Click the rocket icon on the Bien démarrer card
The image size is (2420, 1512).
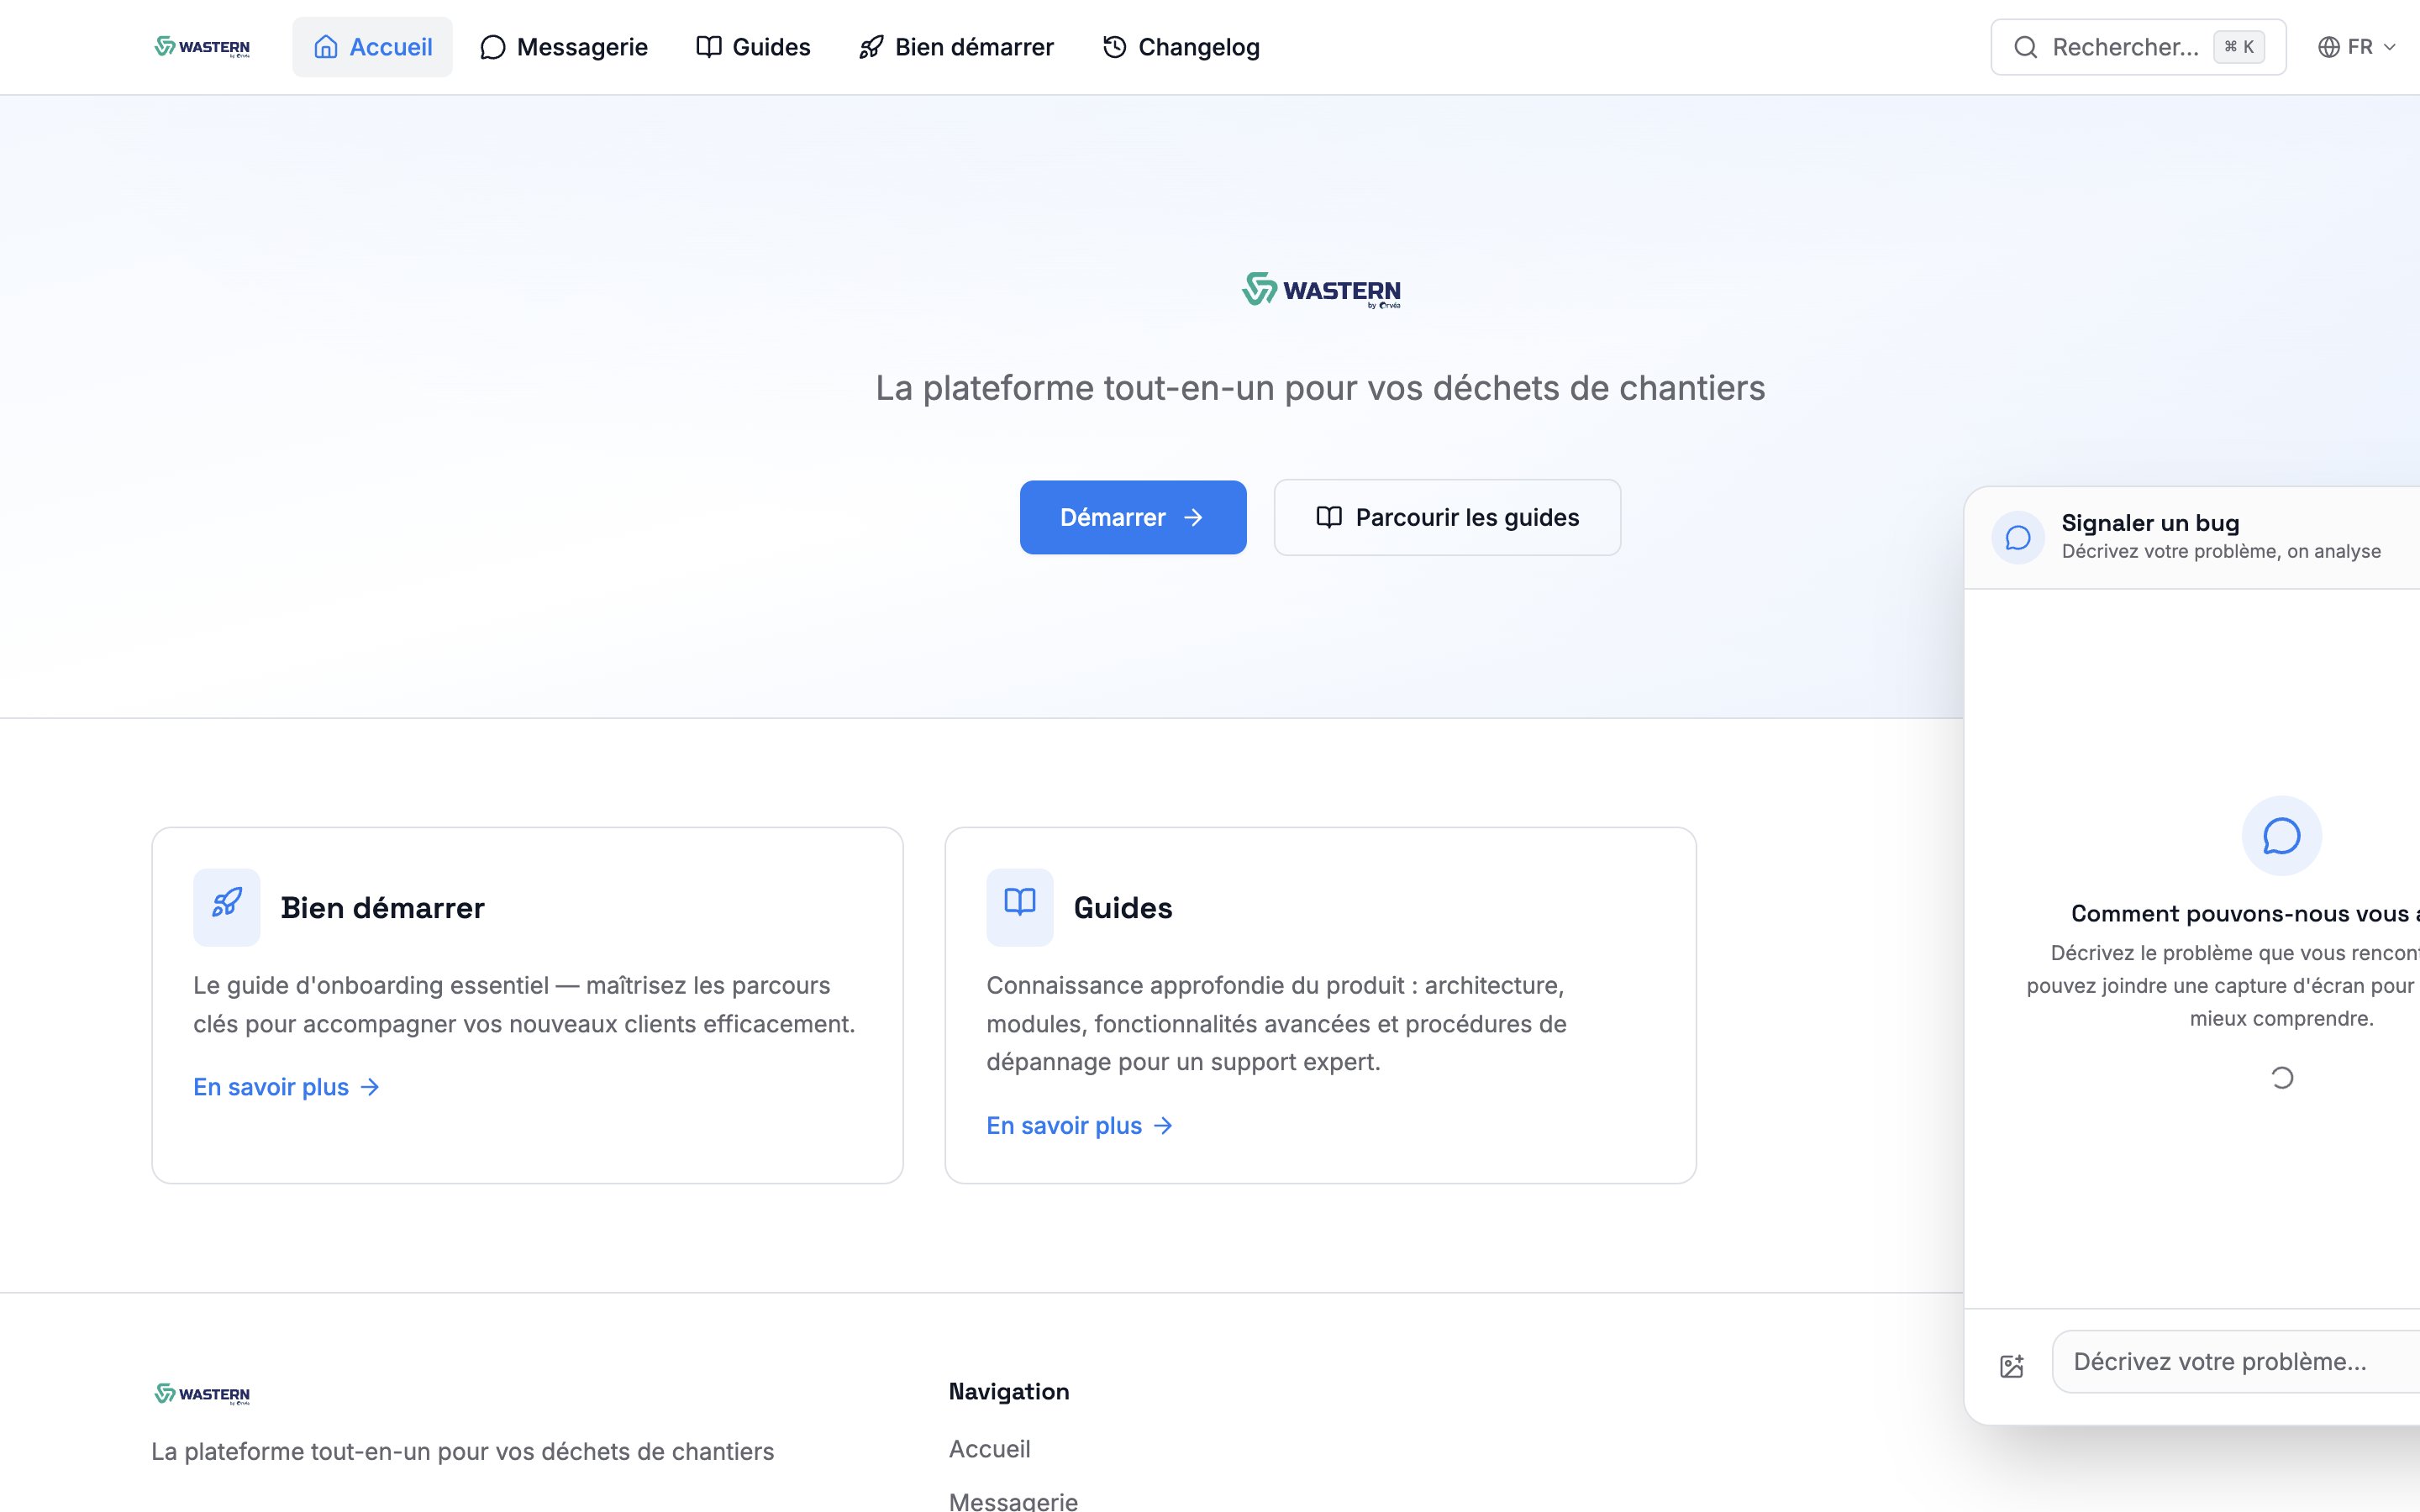(x=226, y=906)
